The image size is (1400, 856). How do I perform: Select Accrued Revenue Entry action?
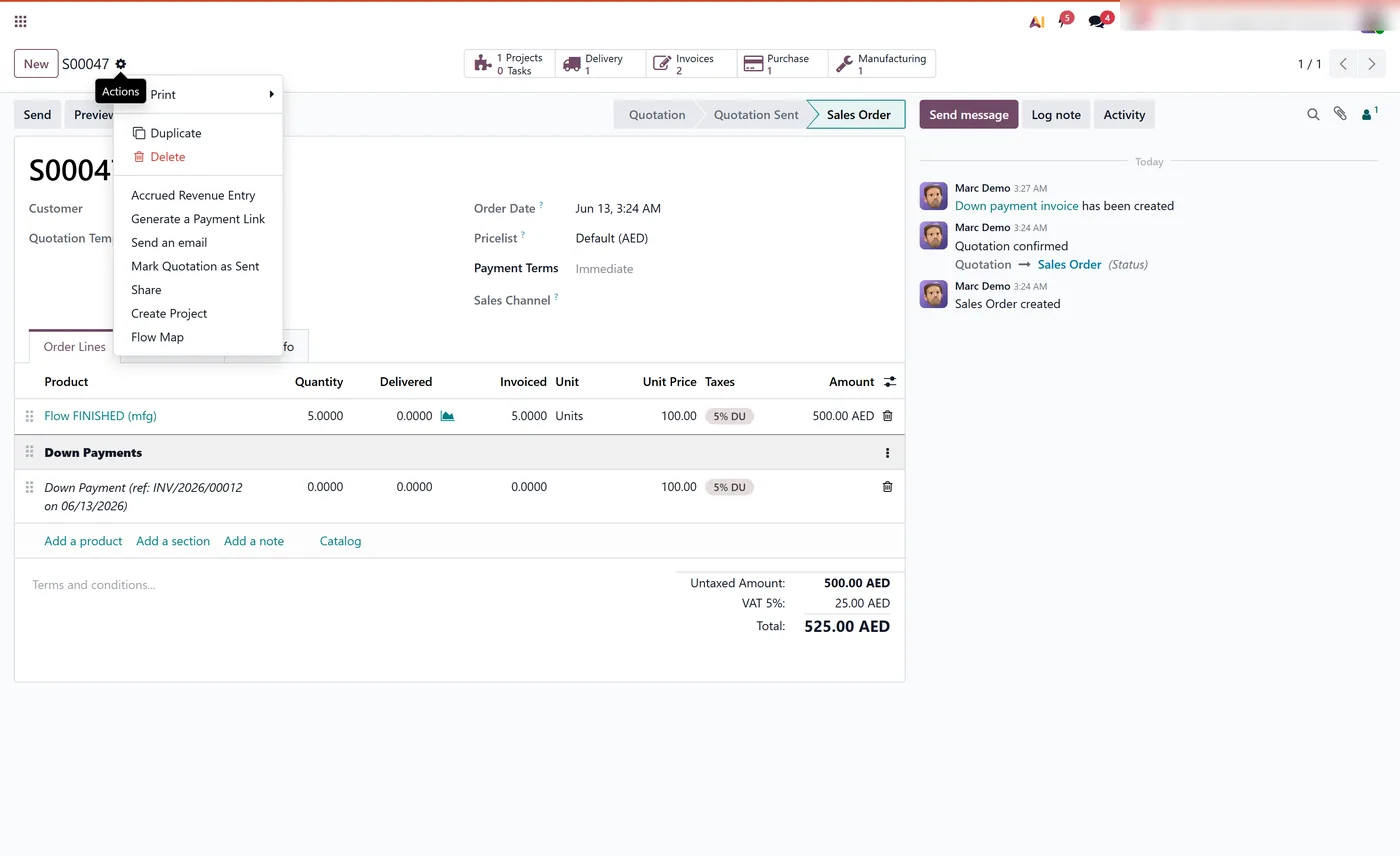pos(198,195)
